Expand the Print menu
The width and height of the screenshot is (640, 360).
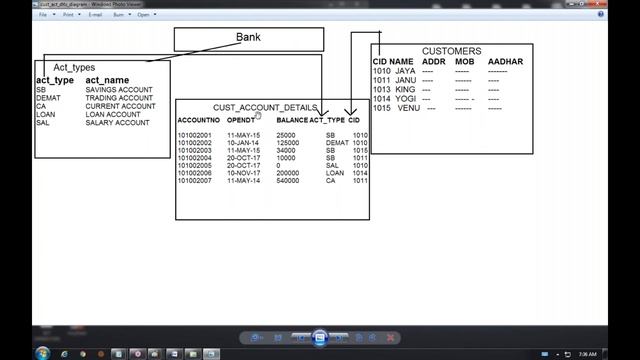72,15
